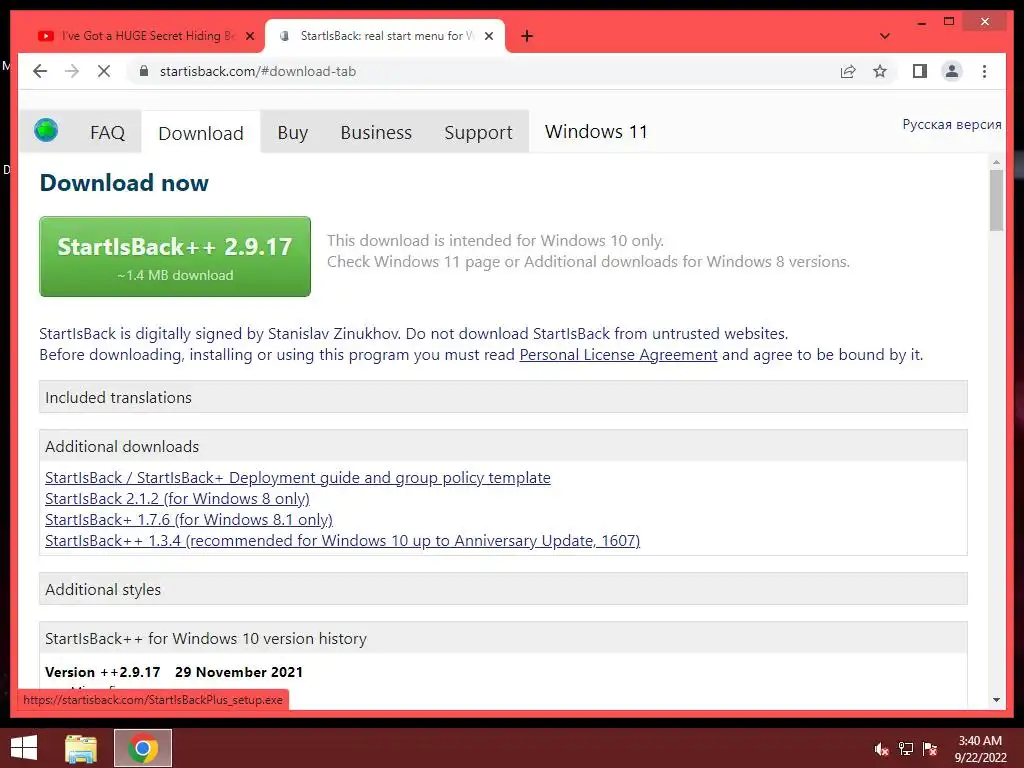Screen dimensions: 1024x768
Task: Open Chrome's three-dot menu
Action: [x=984, y=71]
